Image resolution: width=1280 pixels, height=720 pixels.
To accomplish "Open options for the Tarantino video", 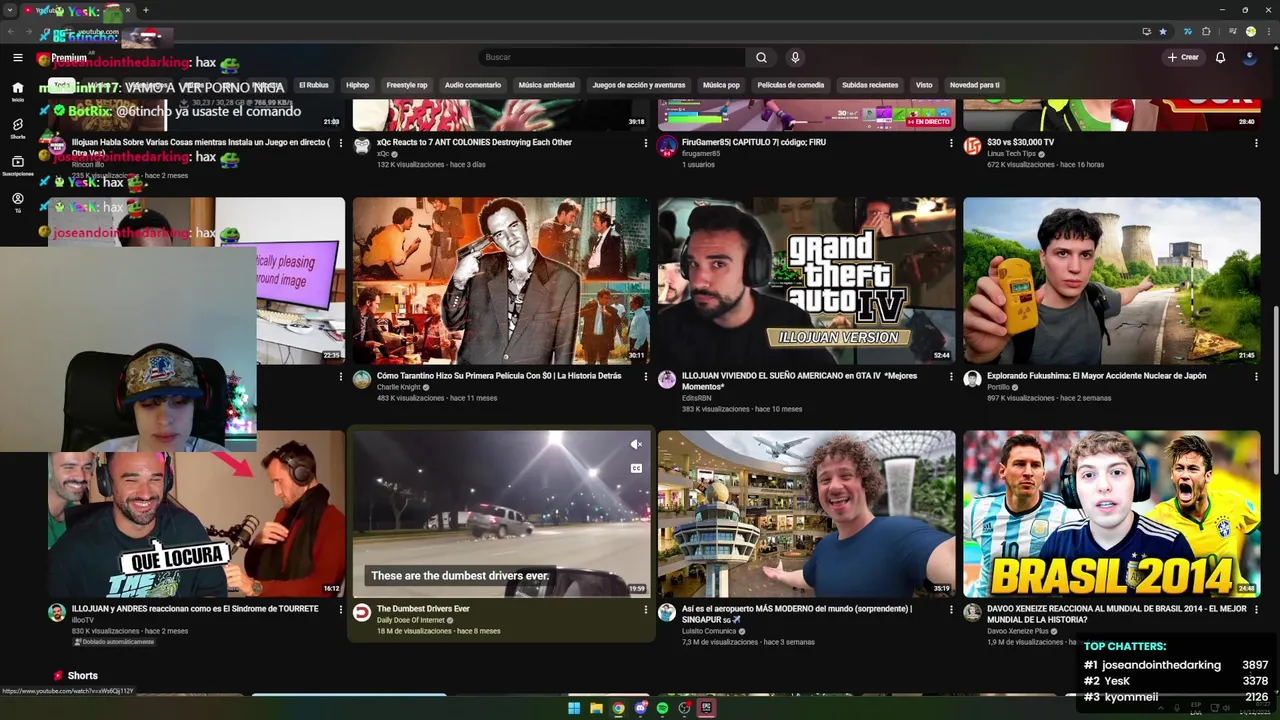I will [645, 377].
